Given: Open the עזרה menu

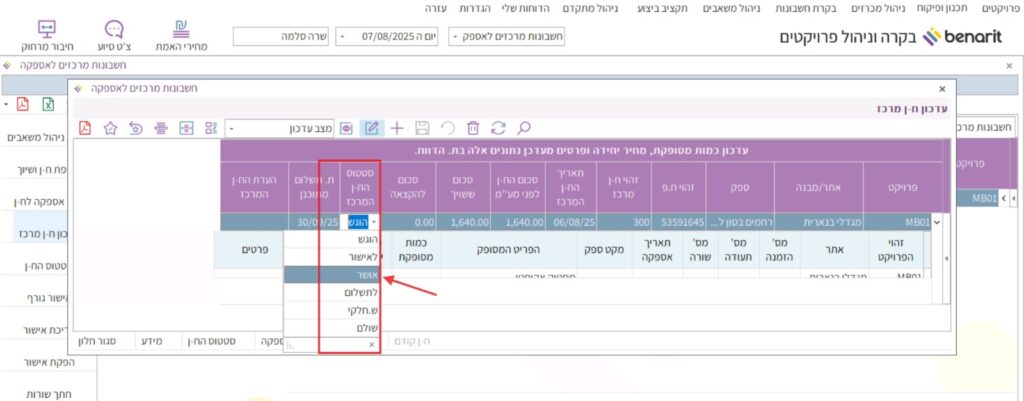Looking at the screenshot, I should tap(435, 8).
